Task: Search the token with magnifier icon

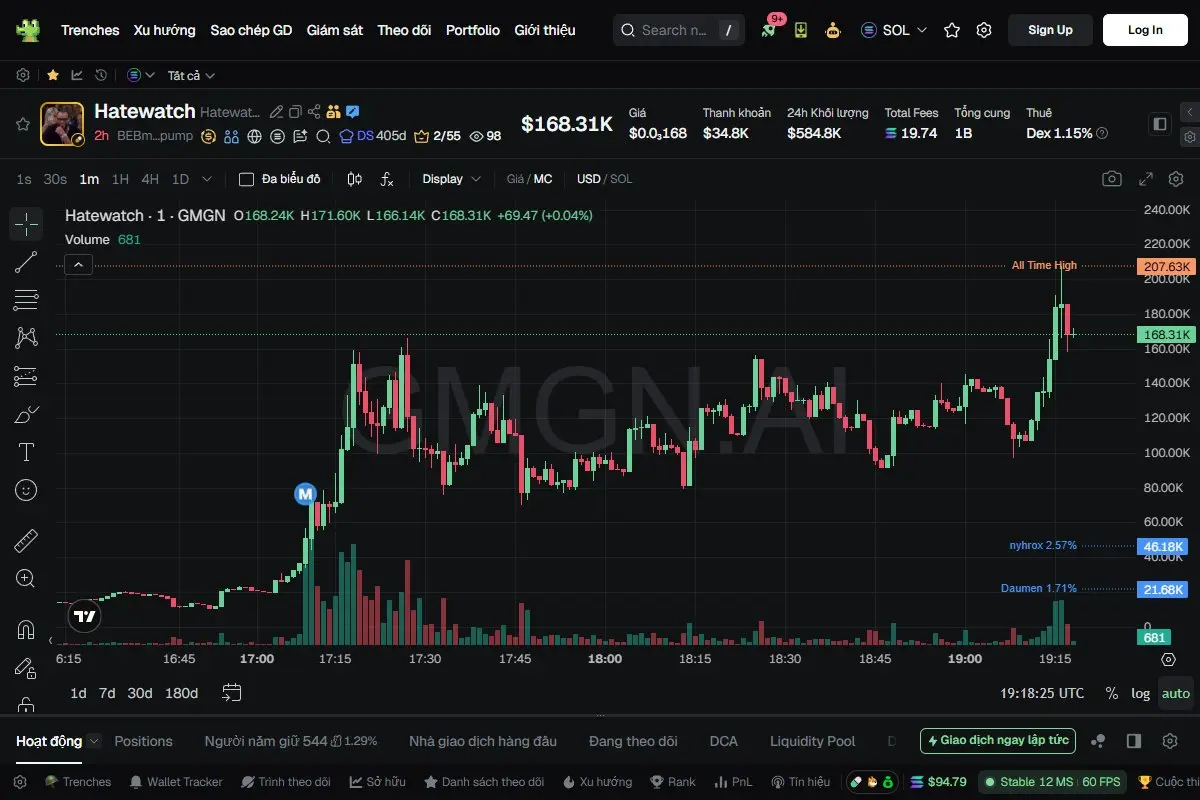Action: coord(323,136)
